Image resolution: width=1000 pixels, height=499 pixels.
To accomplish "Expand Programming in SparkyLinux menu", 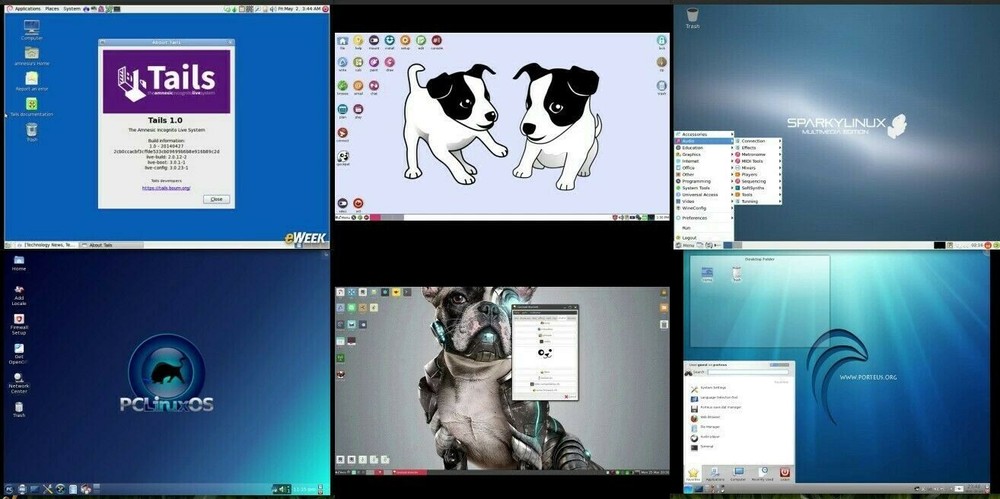I will (704, 181).
